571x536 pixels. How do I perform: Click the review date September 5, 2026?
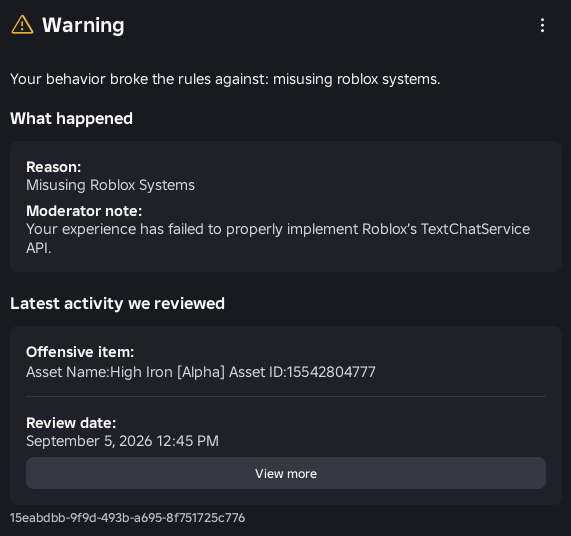pos(122,441)
